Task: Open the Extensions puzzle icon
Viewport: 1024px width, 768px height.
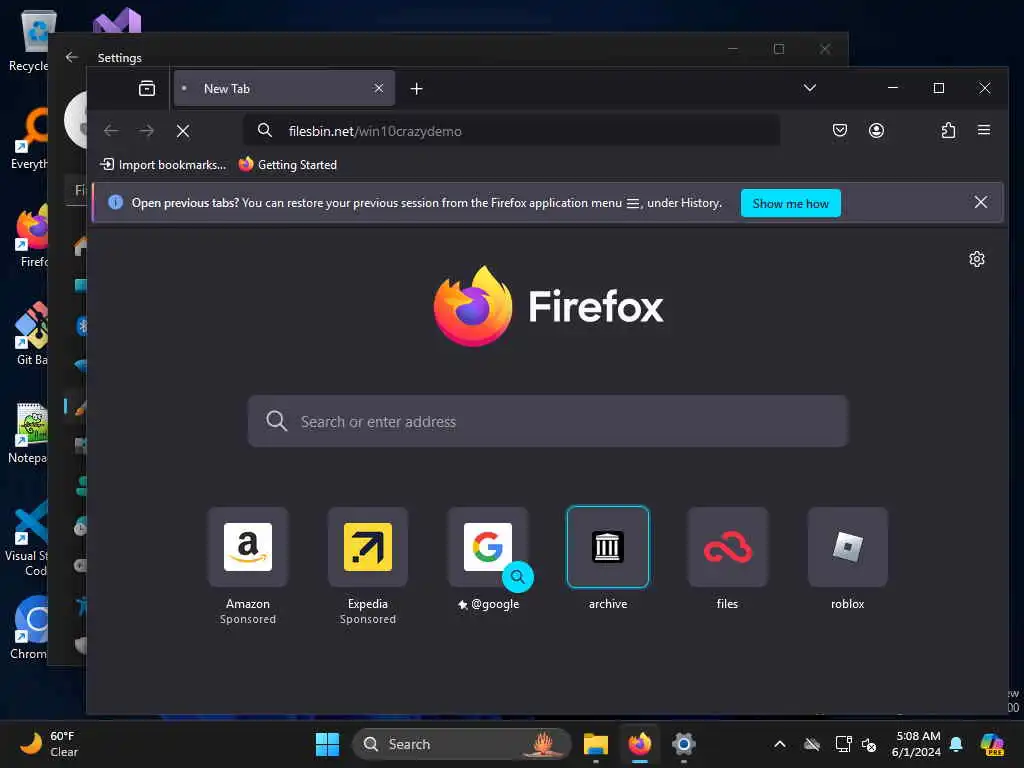Action: coord(948,130)
